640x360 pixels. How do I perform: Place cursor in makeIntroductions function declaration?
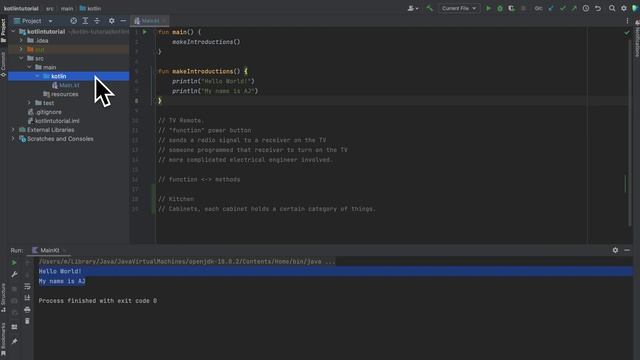point(202,71)
